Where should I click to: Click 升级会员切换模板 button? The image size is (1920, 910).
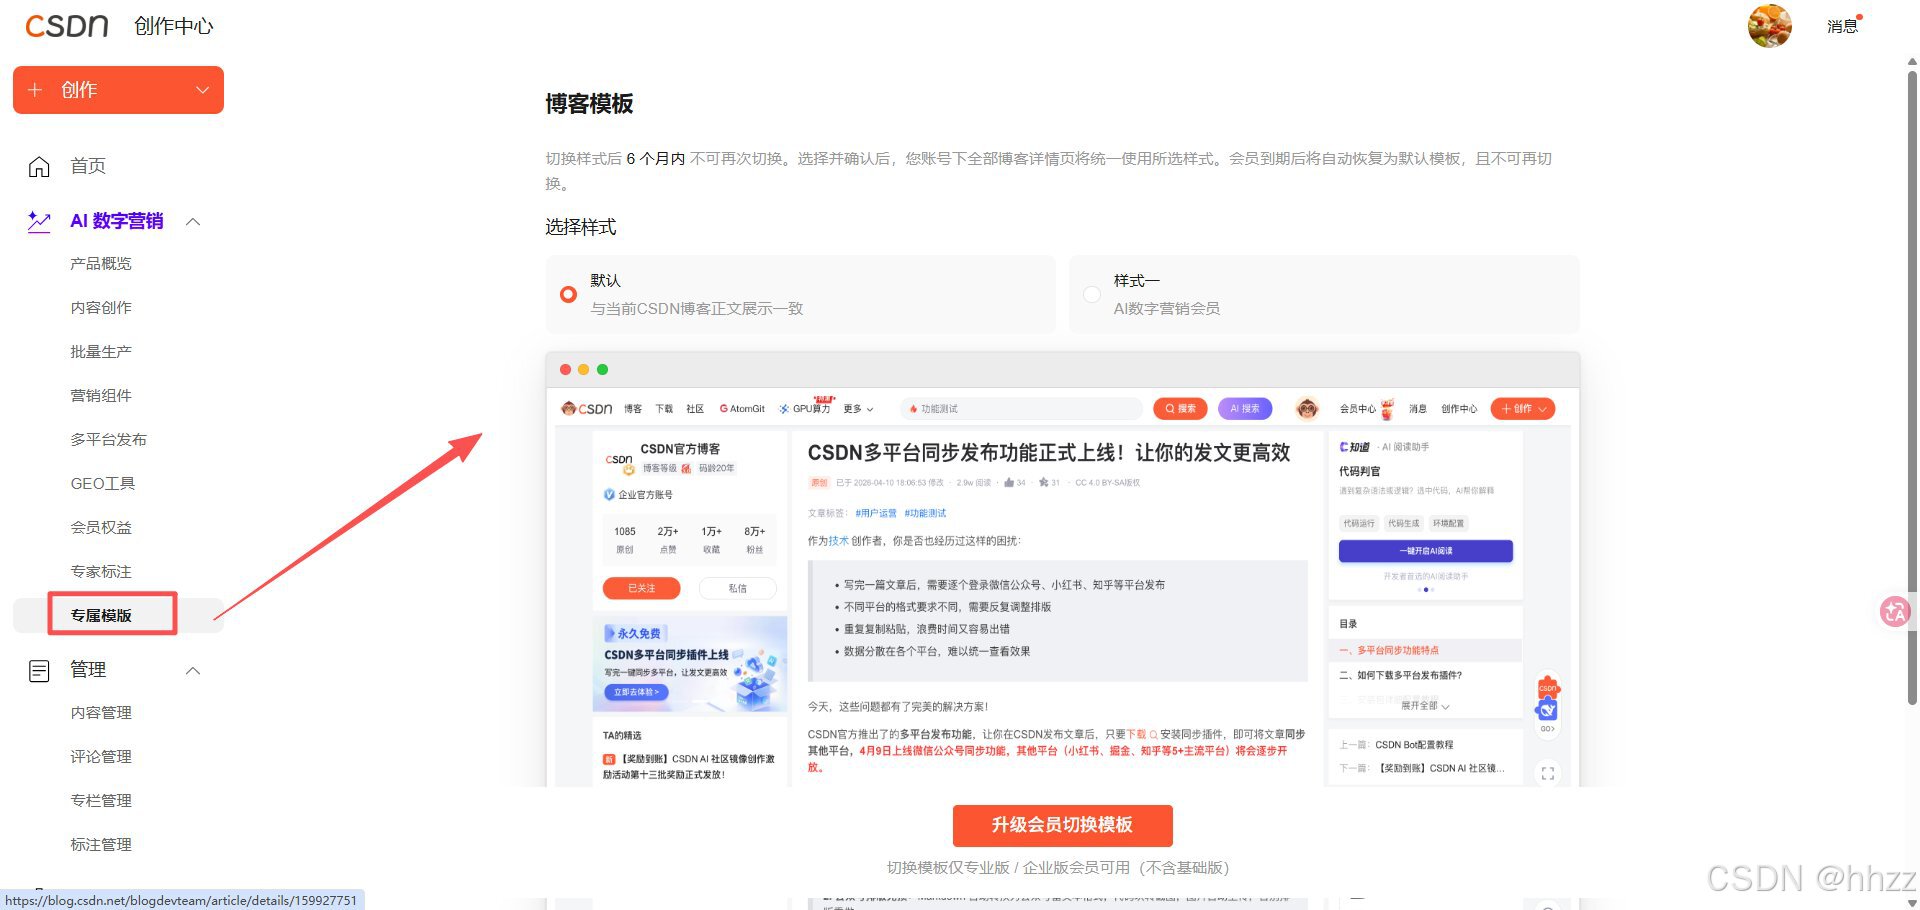coord(1062,825)
